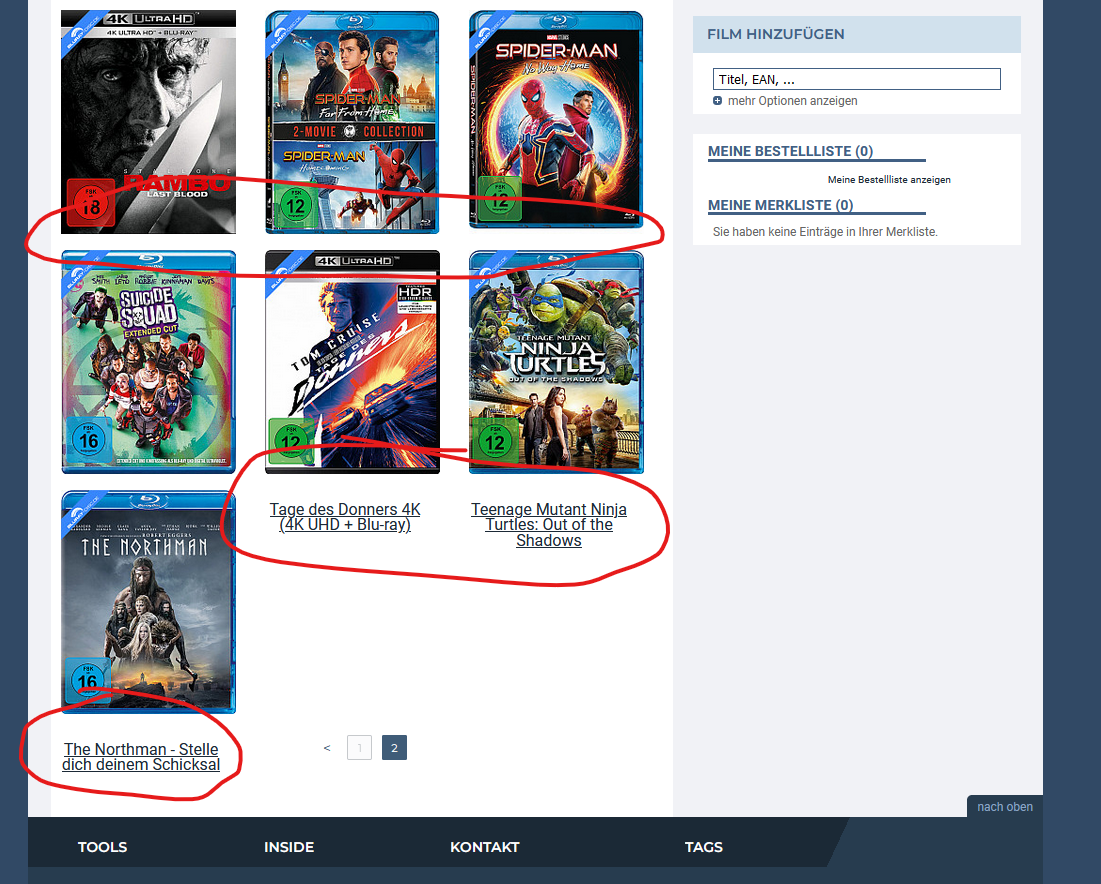This screenshot has height=884, width=1101.
Task: Open the Spider-Man 2-Movie Collection cover
Action: (x=352, y=122)
